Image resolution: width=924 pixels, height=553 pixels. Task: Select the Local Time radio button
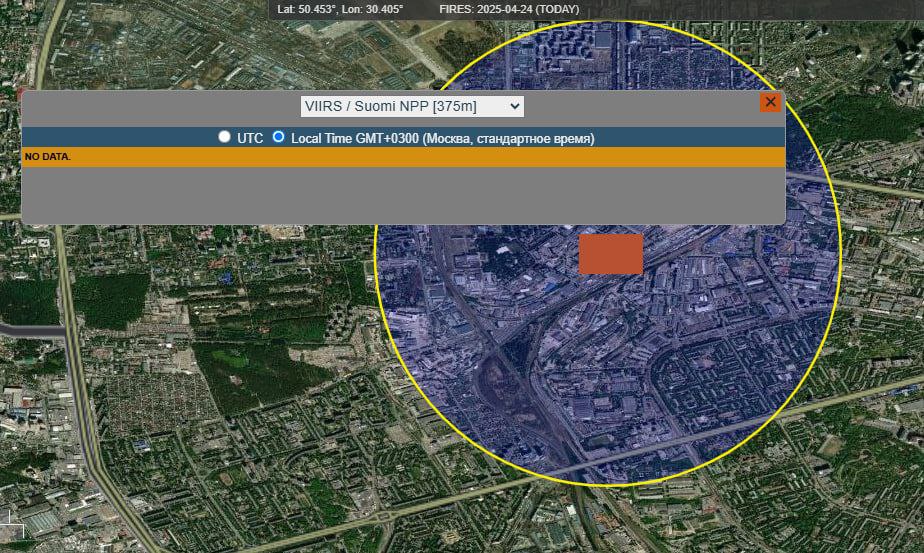[x=278, y=137]
